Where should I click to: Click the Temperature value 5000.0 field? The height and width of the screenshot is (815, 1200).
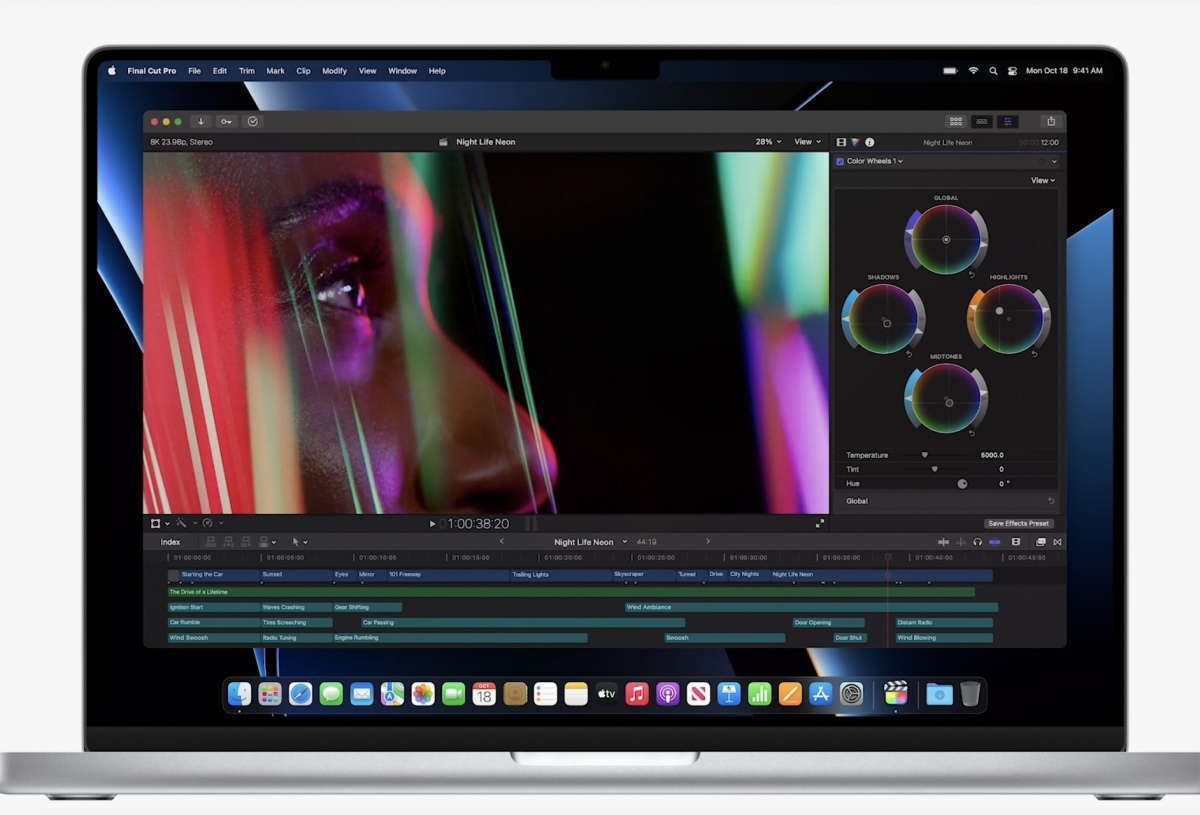[991, 455]
